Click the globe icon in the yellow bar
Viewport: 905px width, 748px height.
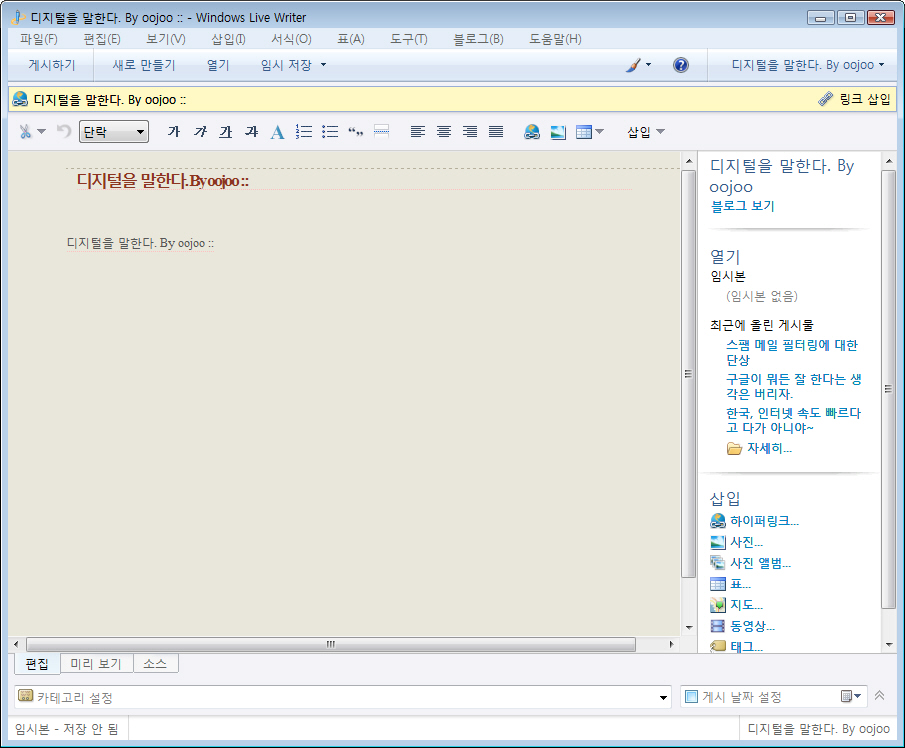[20, 99]
